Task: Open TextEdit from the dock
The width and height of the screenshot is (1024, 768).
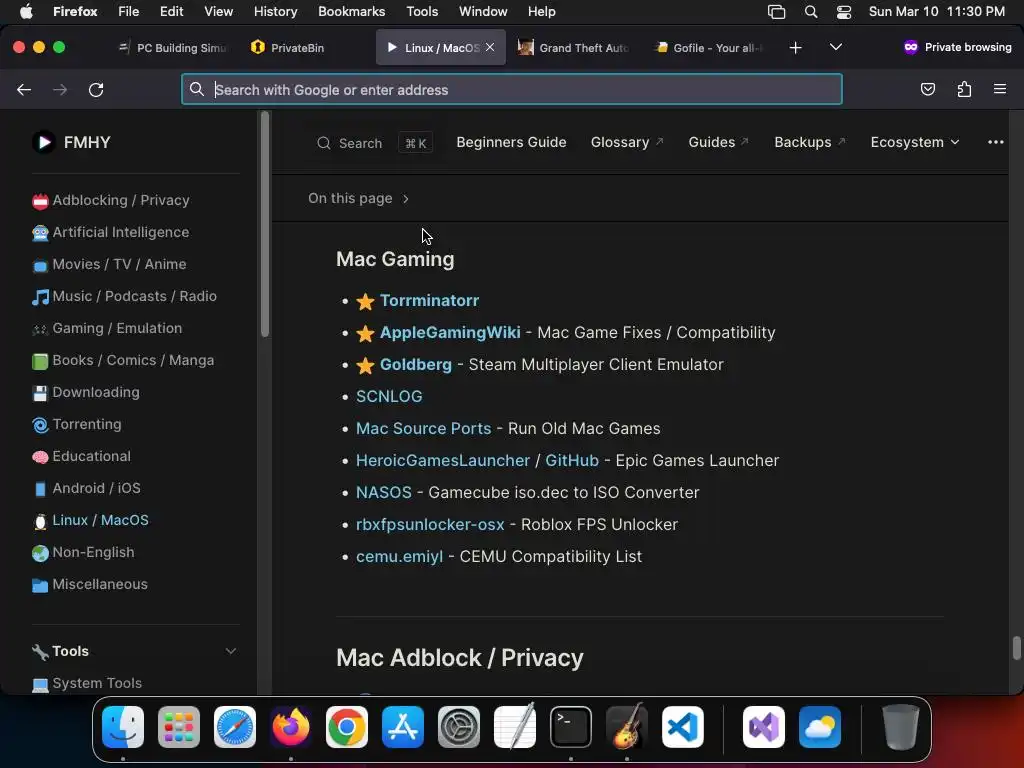Action: (515, 727)
